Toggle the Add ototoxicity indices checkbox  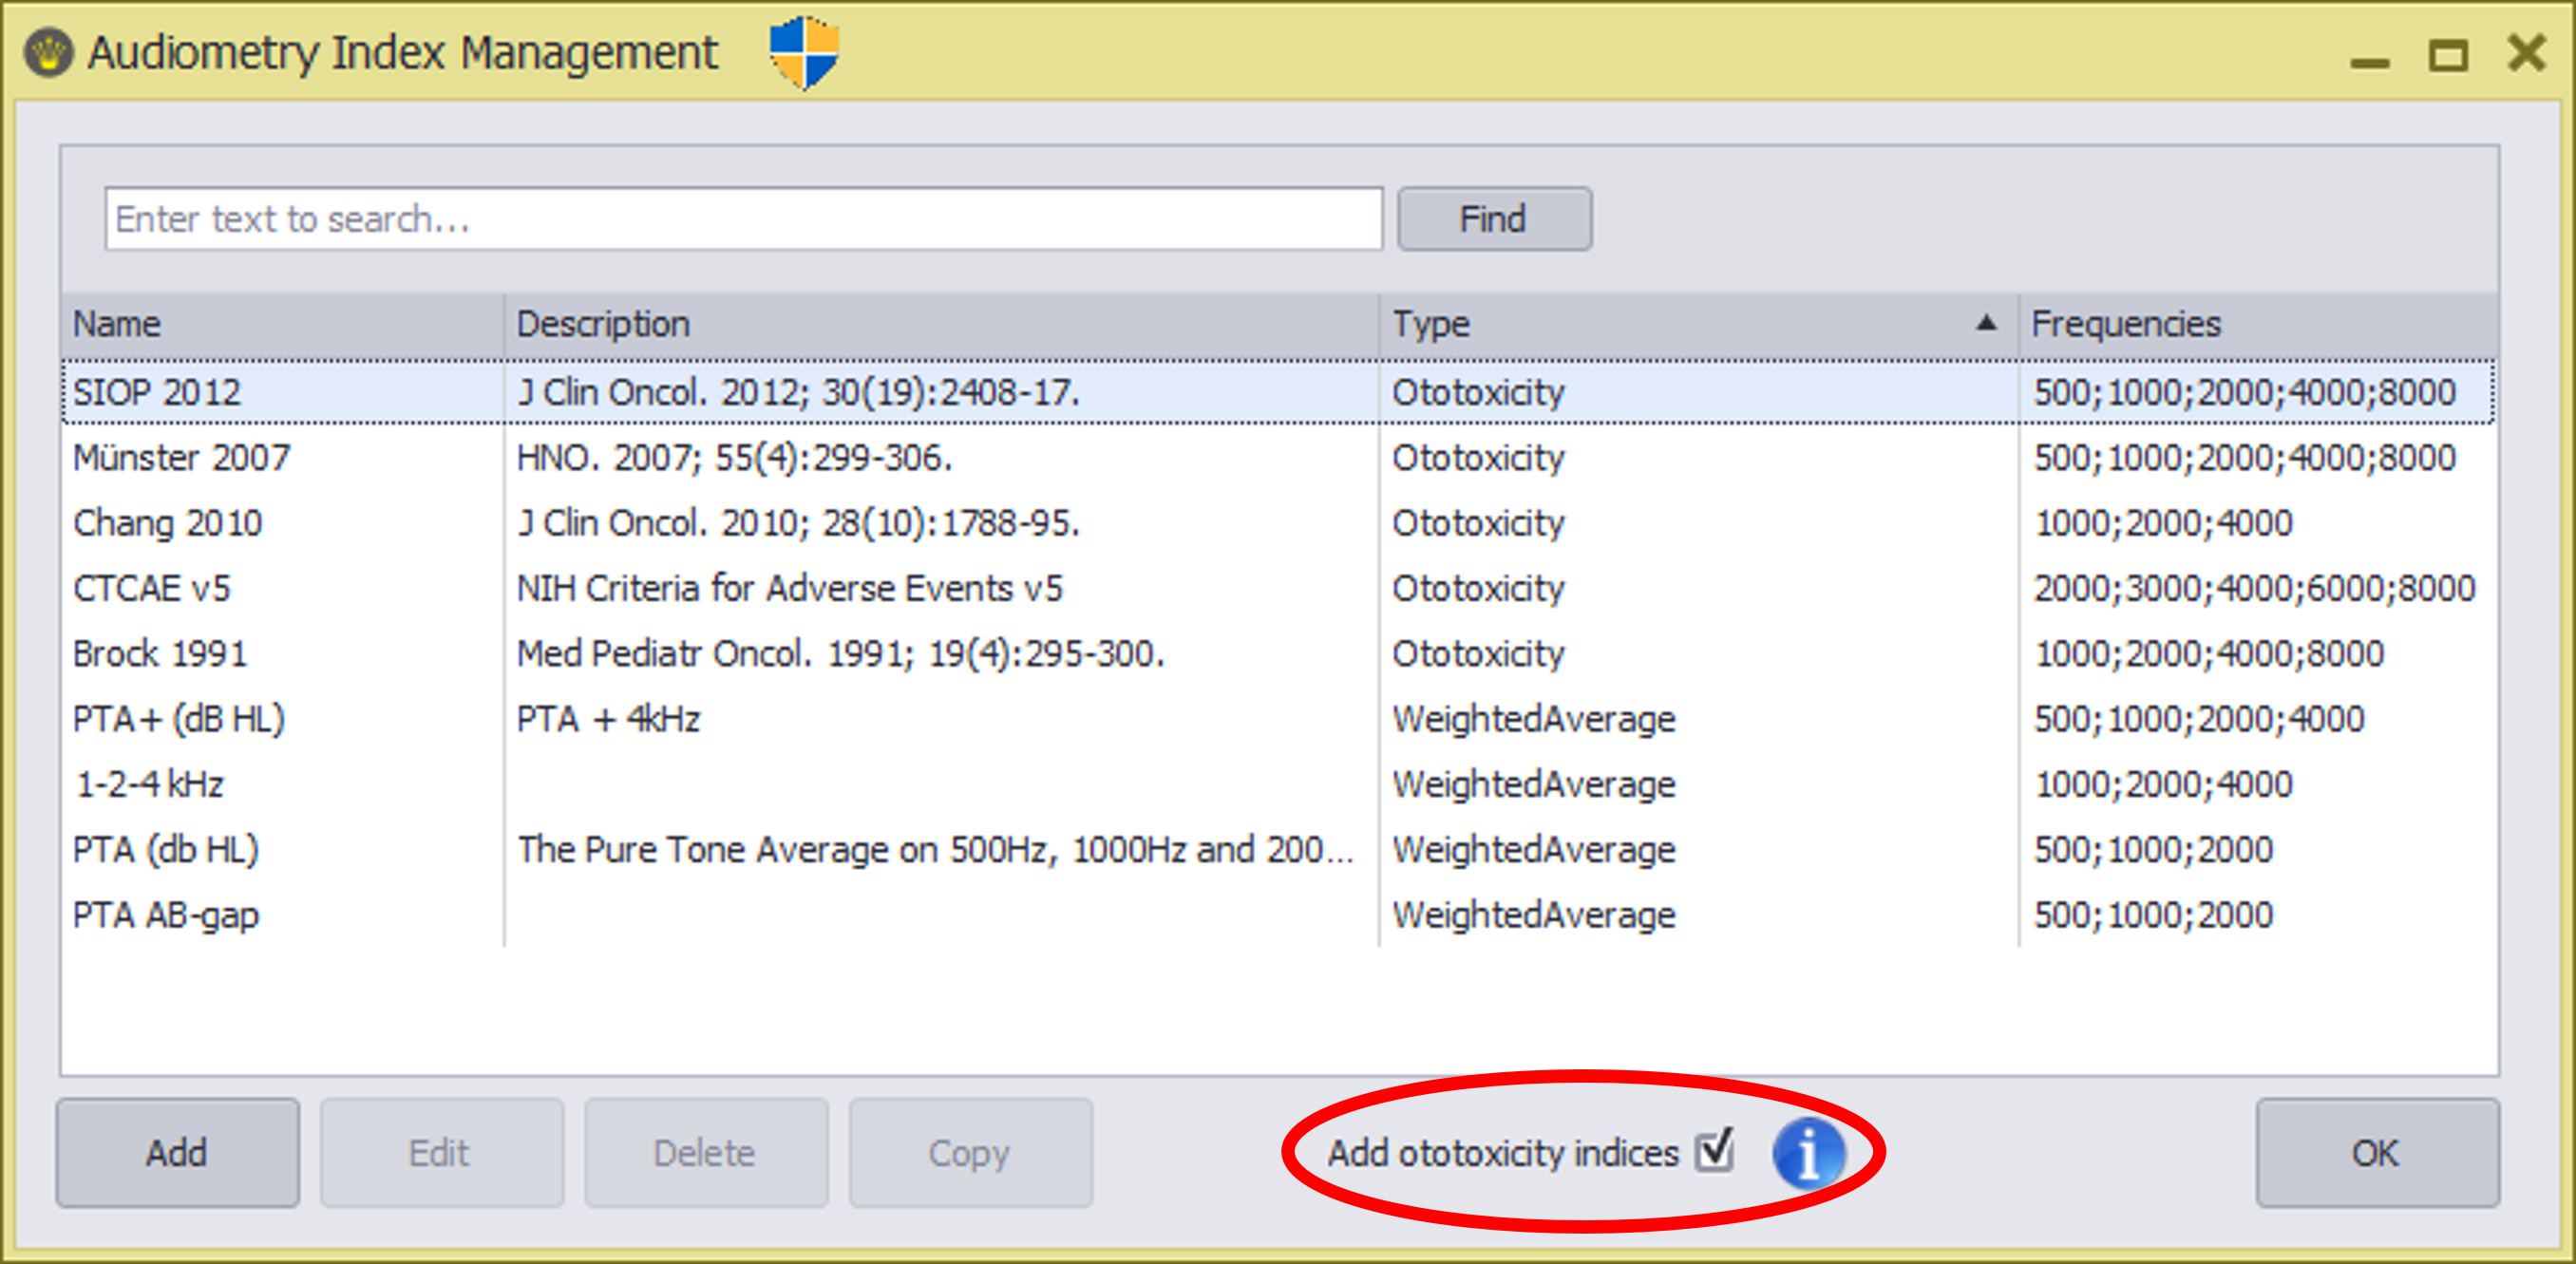point(1714,1151)
